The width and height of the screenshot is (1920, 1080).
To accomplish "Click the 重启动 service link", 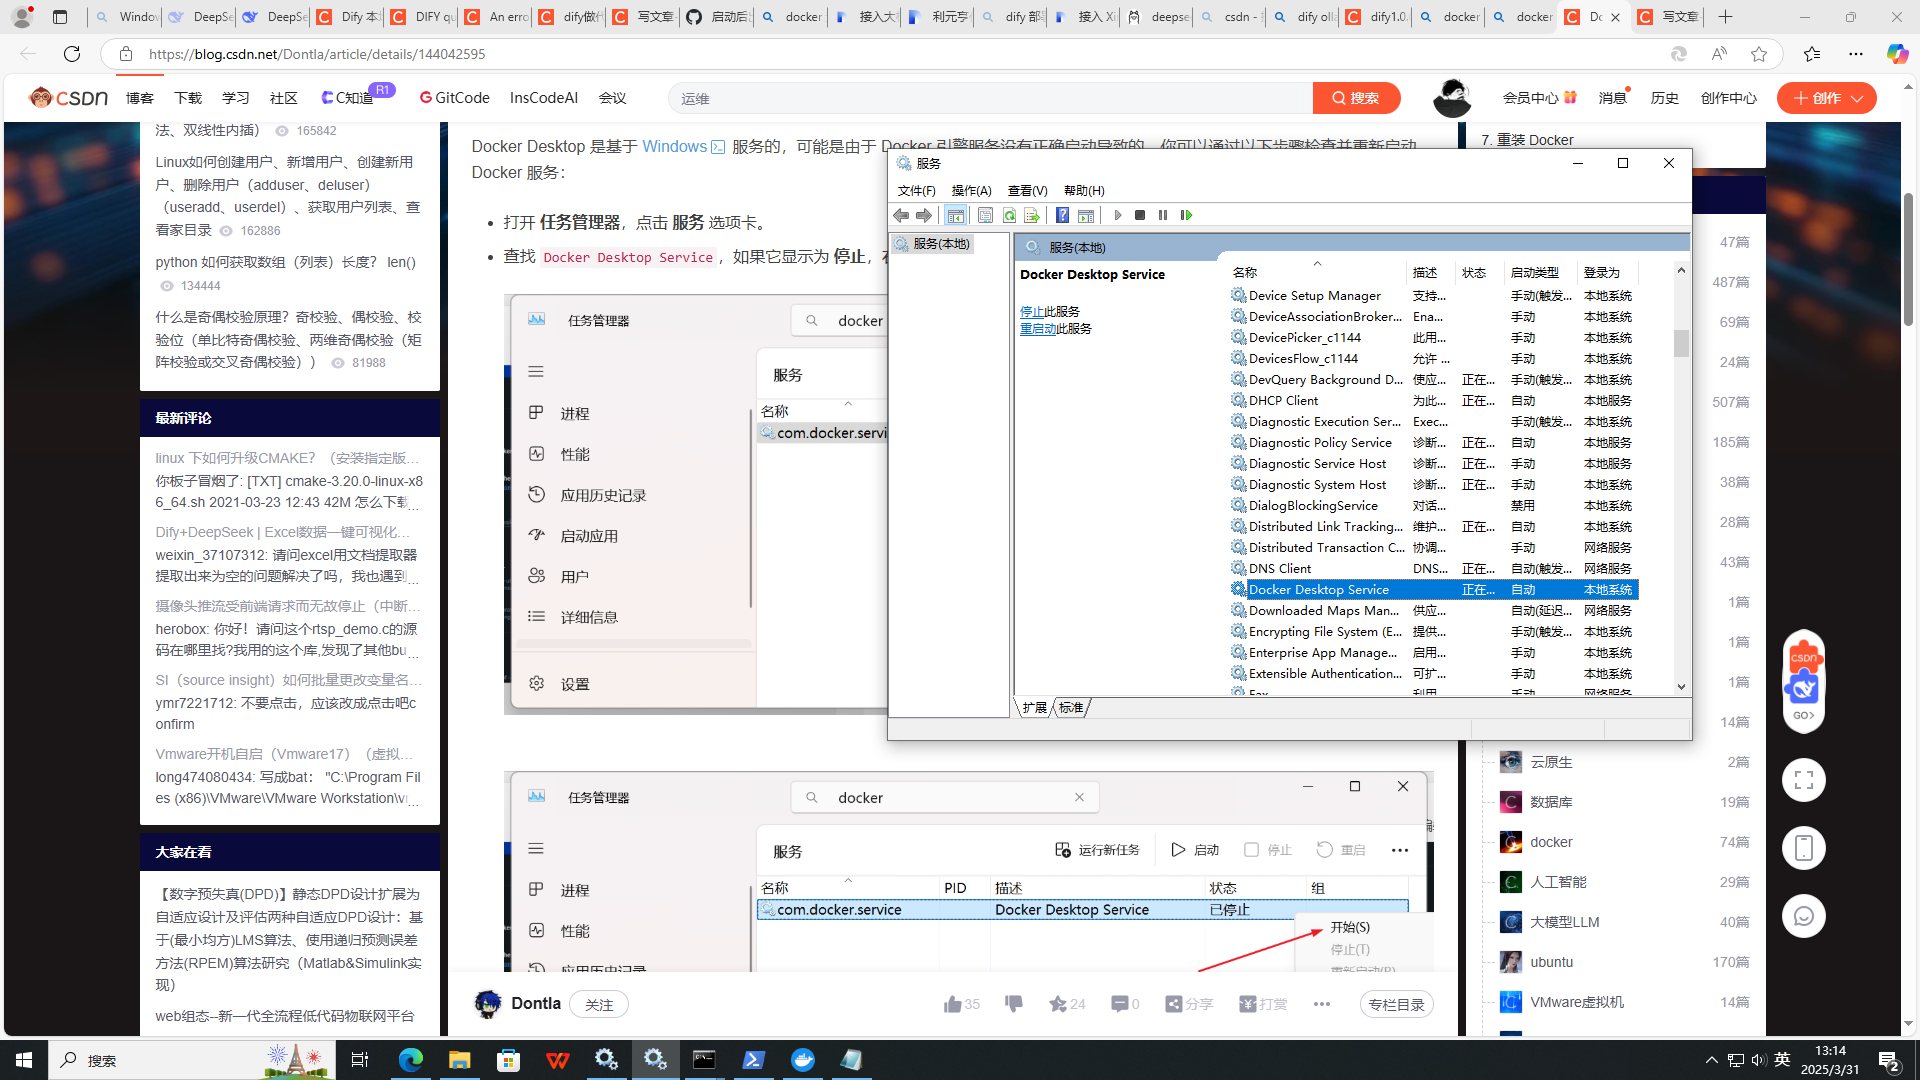I will tap(1038, 329).
